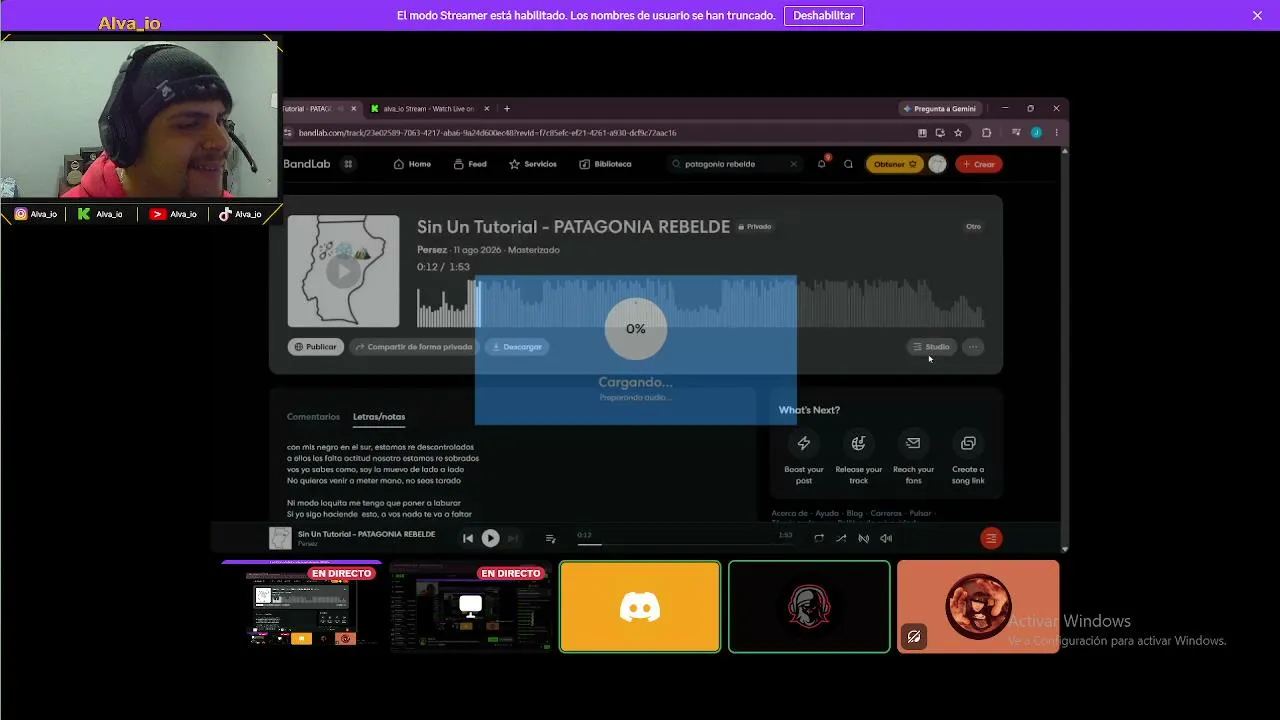Open the BandLab user avatar menu
1280x720 pixels.
coord(937,164)
